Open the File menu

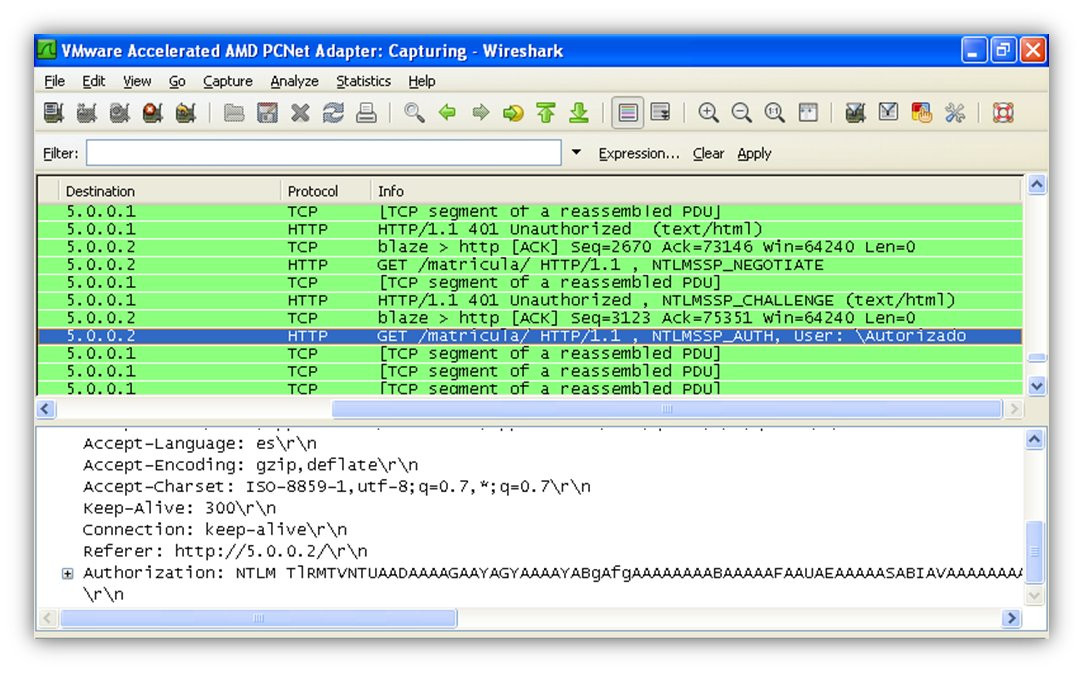[54, 82]
